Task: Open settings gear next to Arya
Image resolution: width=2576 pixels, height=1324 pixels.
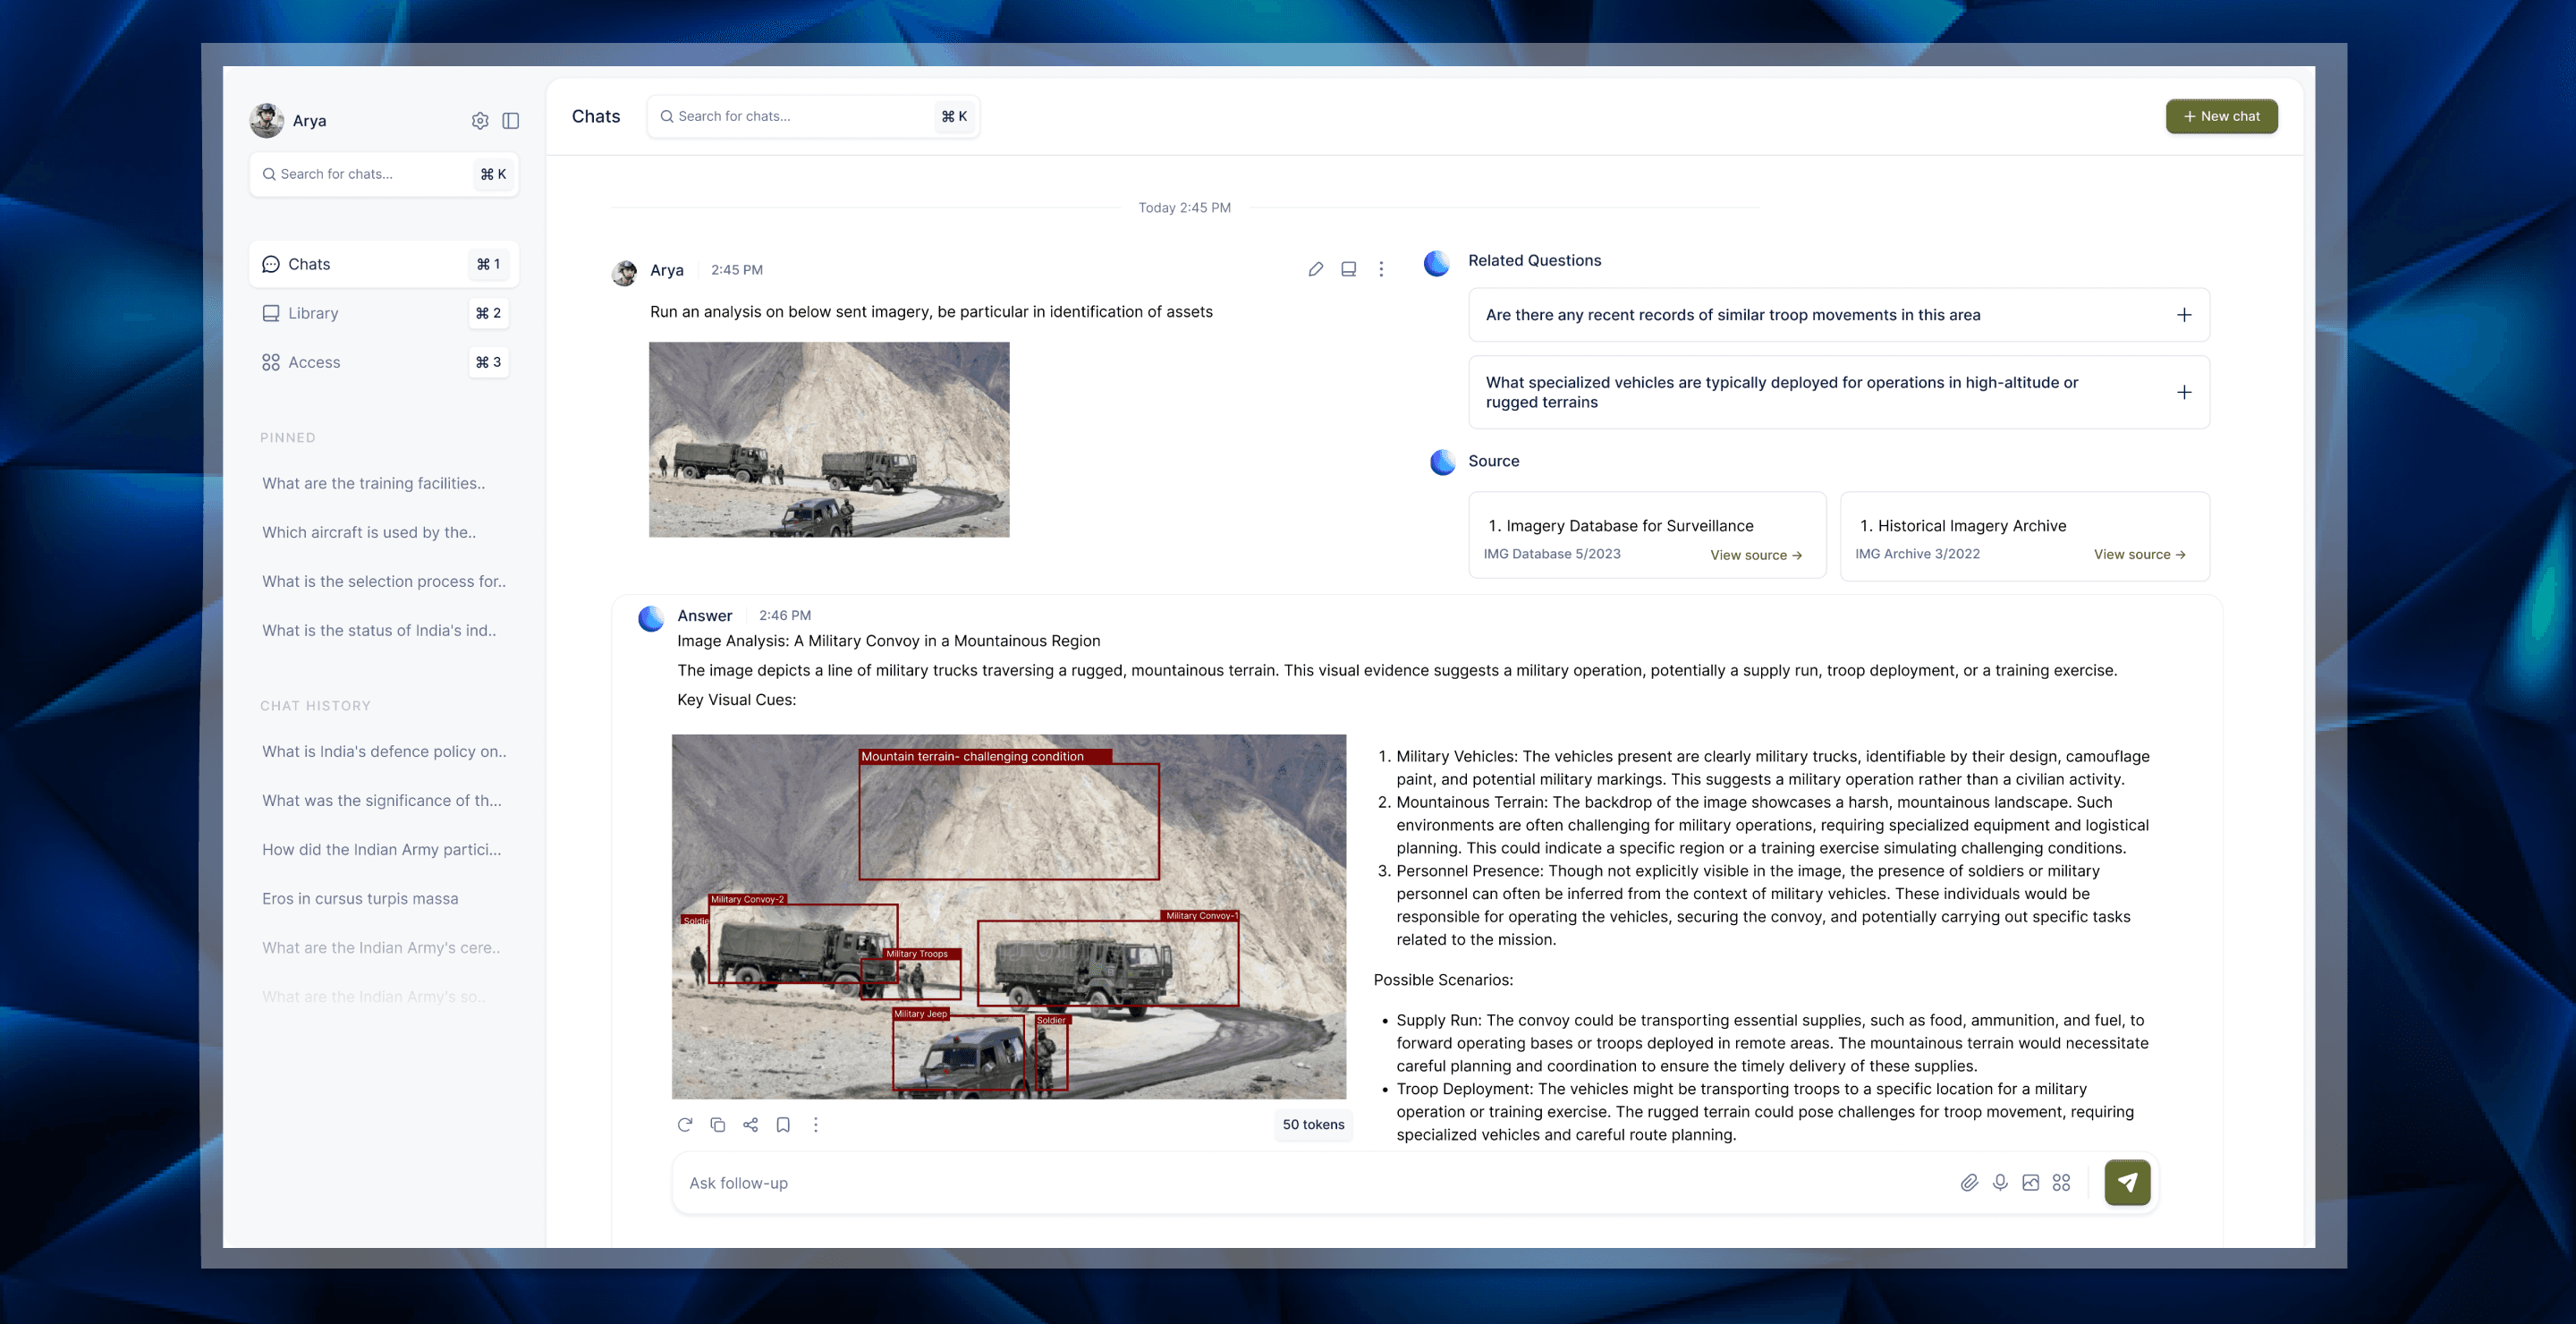Action: [x=480, y=120]
